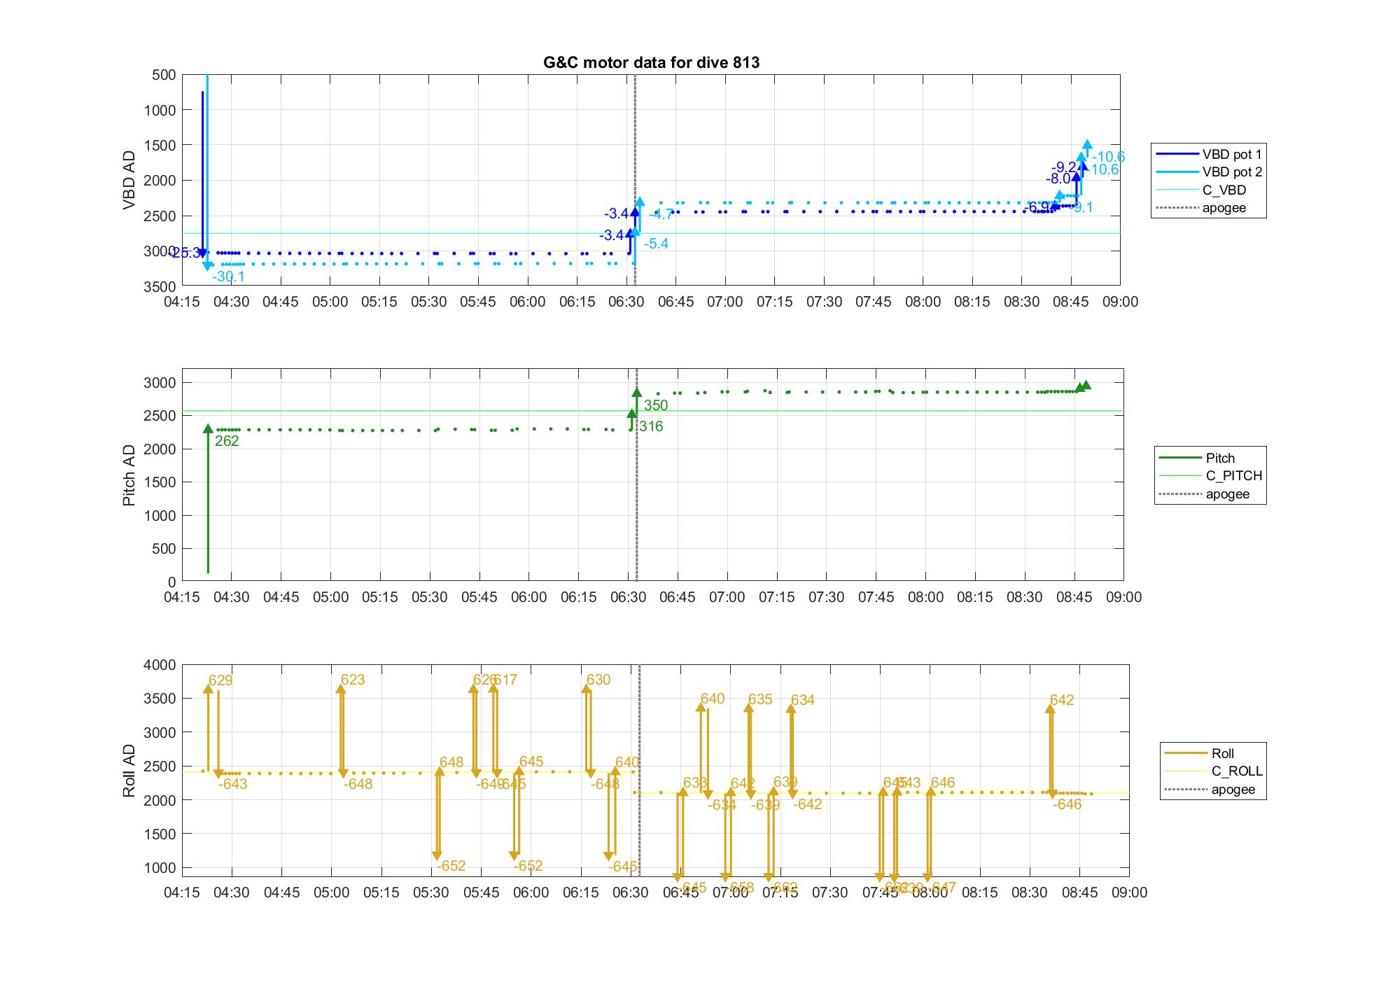
Task: Select 'C_PITCH' legend entry
Action: pyautogui.click(x=1233, y=476)
